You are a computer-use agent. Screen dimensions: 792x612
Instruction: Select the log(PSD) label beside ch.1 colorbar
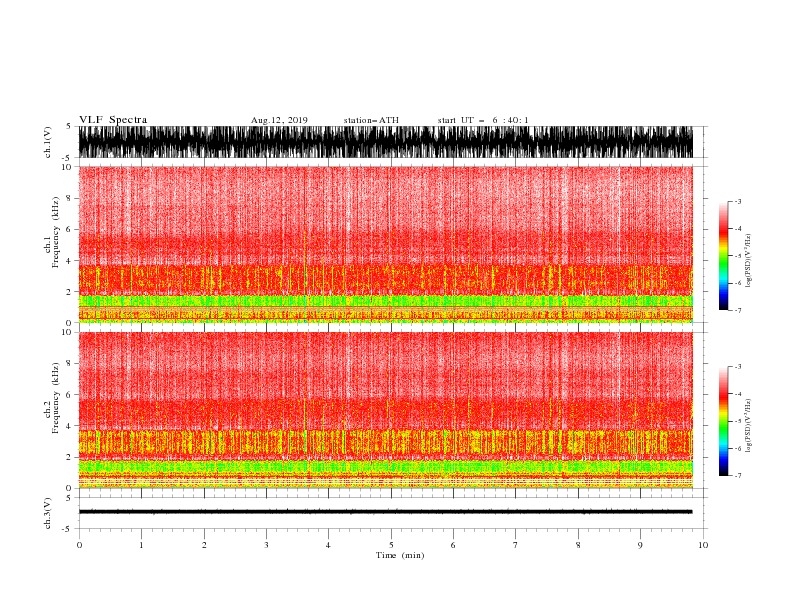(748, 261)
